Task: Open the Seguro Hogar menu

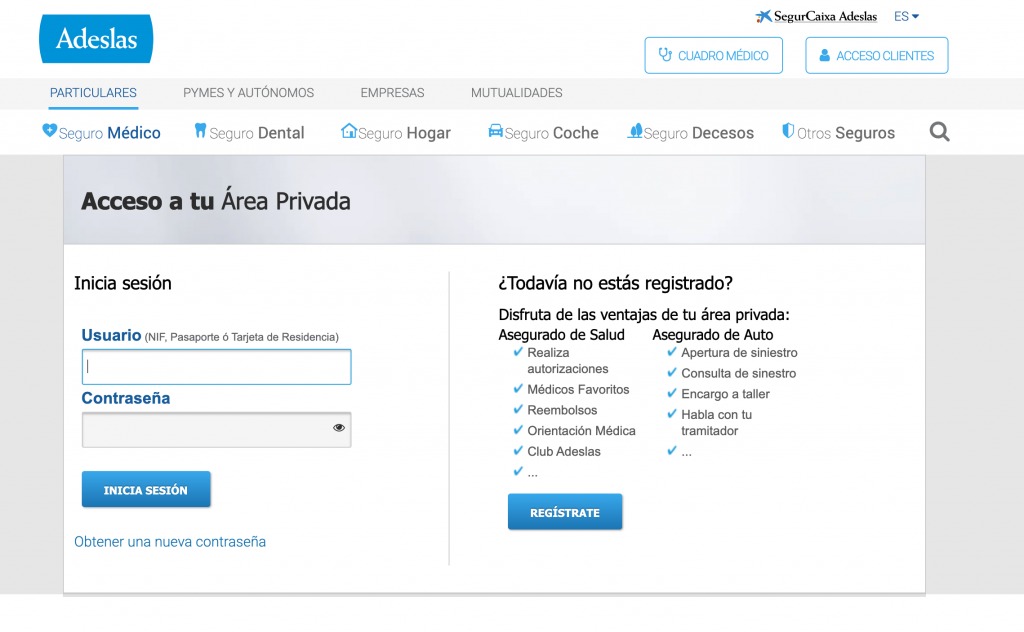Action: pyautogui.click(x=396, y=133)
